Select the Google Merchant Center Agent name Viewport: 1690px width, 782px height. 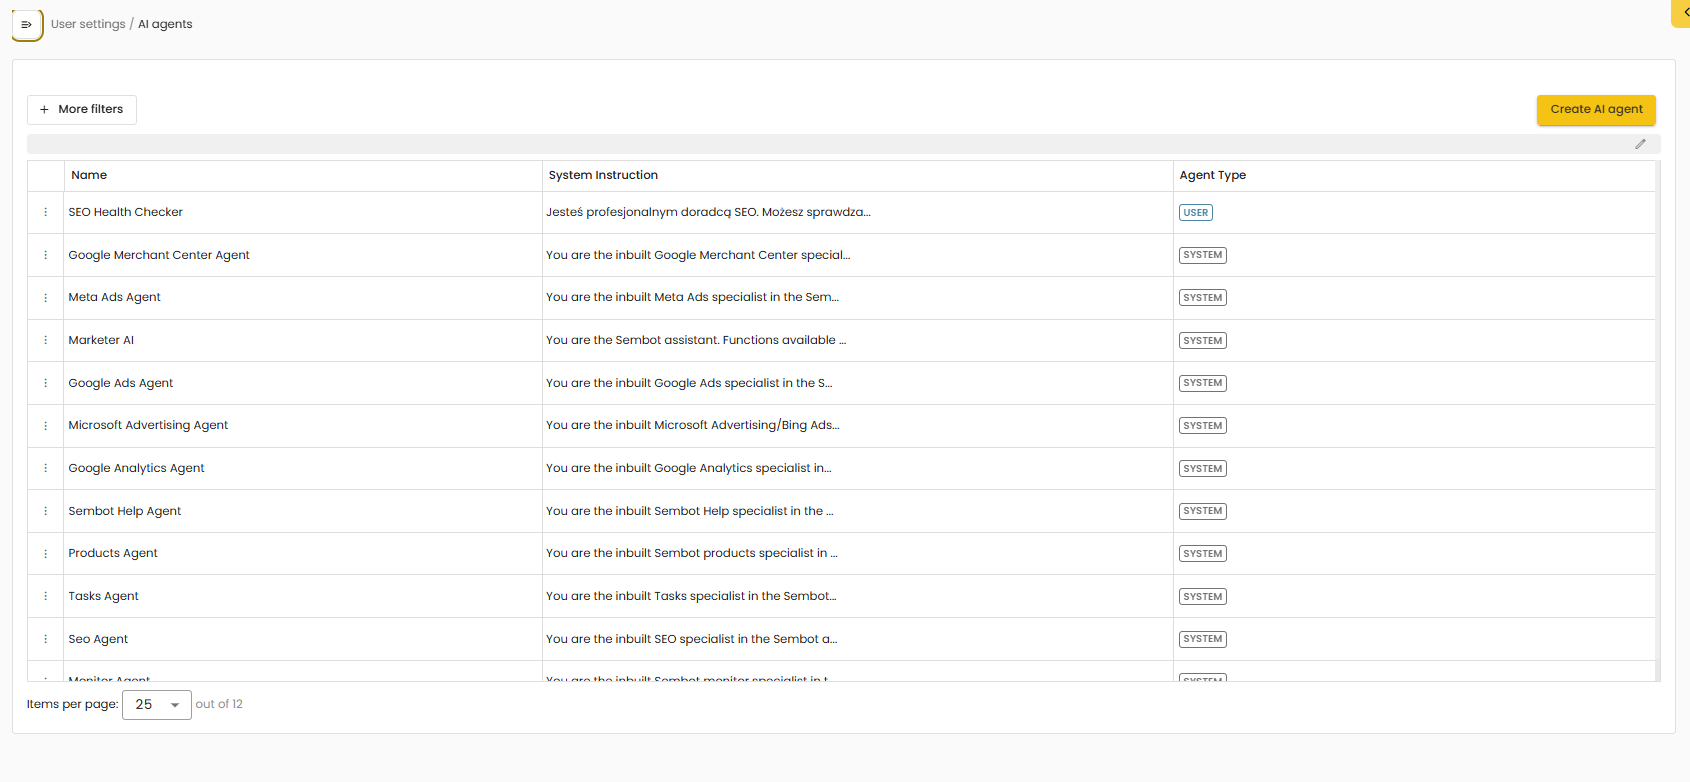tap(159, 255)
